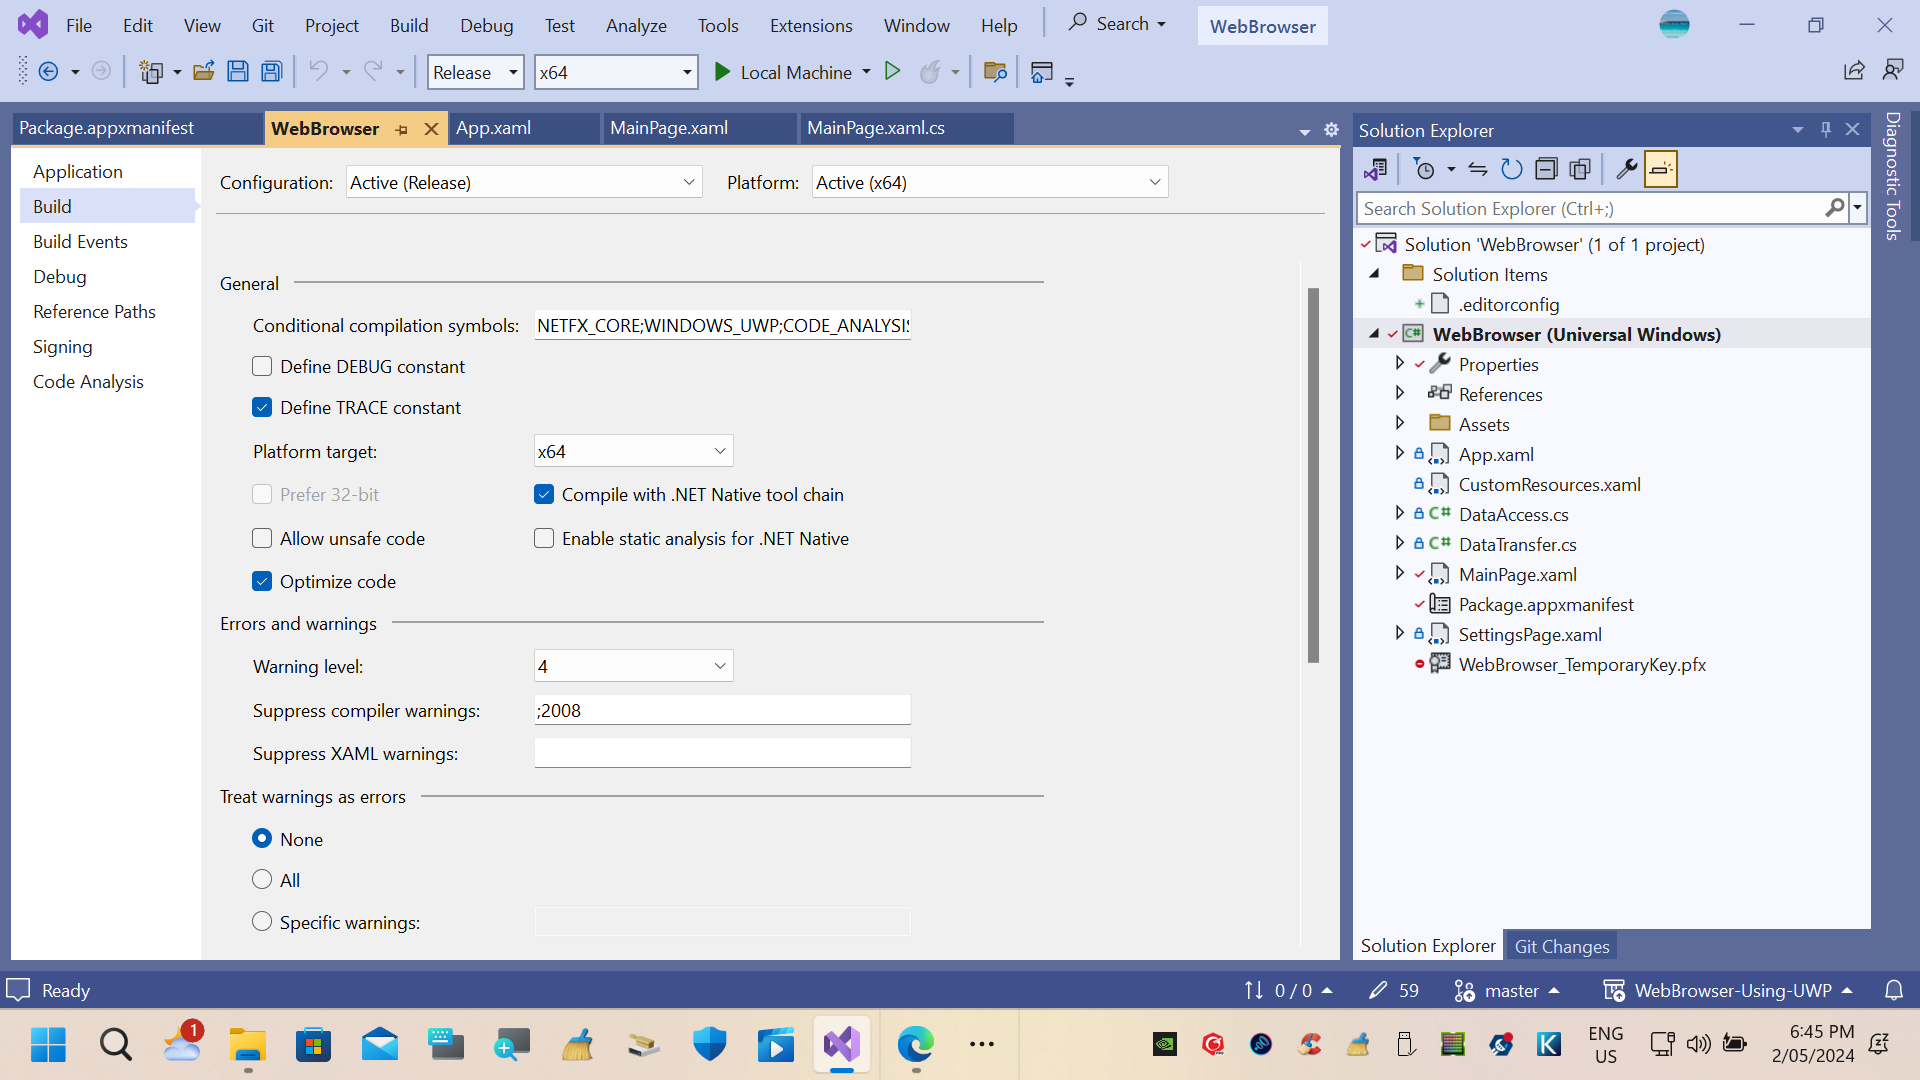1920x1080 pixels.
Task: Click the Open File folder icon
Action: 204,71
